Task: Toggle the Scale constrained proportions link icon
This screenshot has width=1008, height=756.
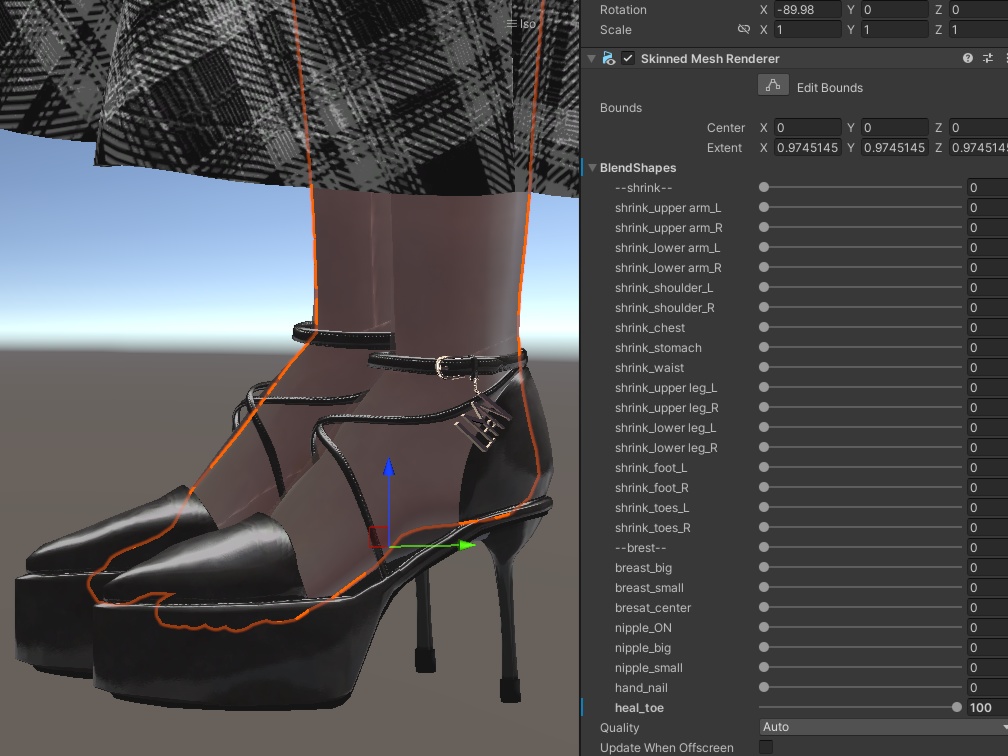Action: pos(743,30)
